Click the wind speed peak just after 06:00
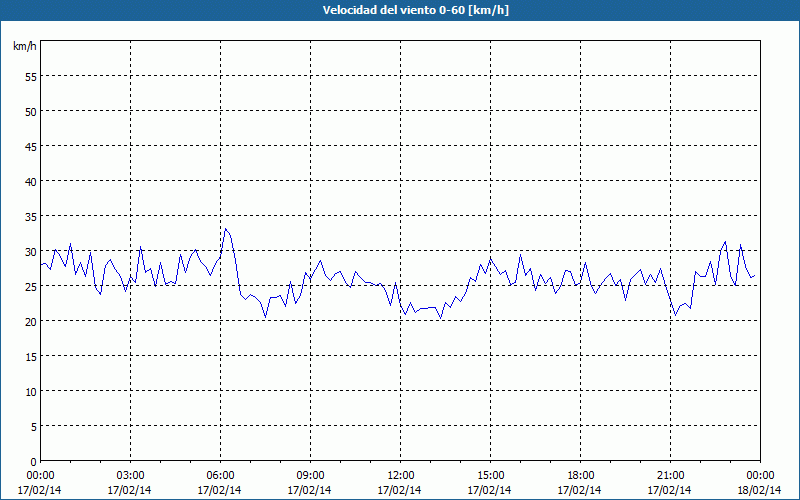The width and height of the screenshot is (800, 500). coord(226,229)
